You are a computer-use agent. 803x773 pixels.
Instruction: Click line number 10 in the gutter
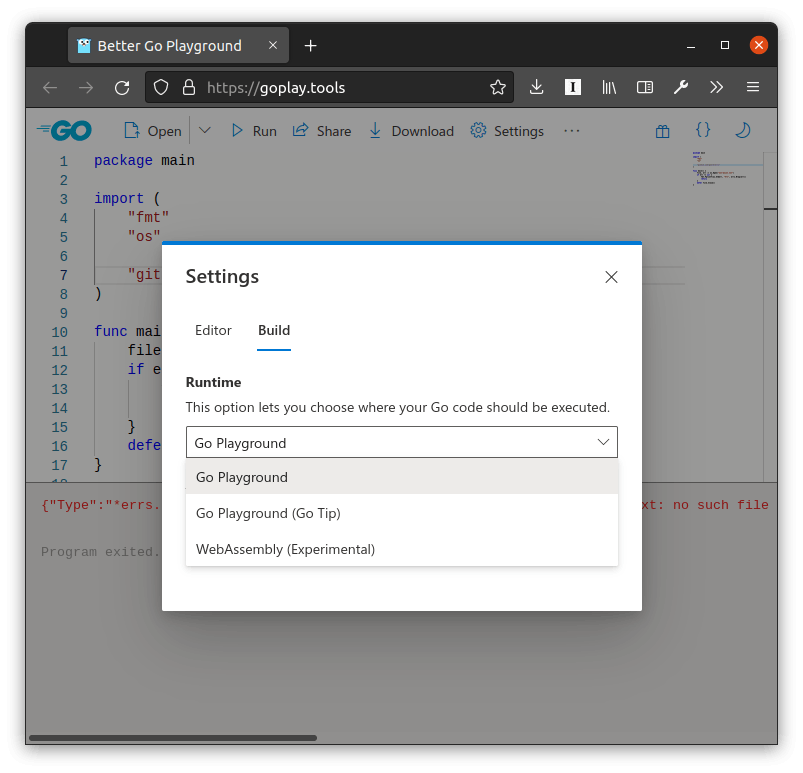59,332
